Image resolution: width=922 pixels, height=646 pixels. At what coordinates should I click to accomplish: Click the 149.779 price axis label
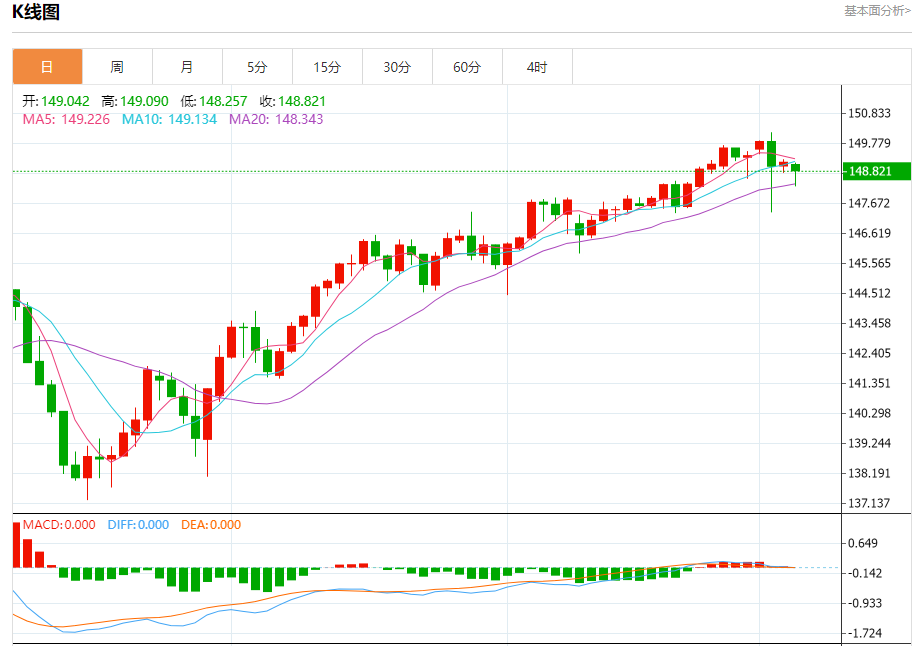point(869,143)
